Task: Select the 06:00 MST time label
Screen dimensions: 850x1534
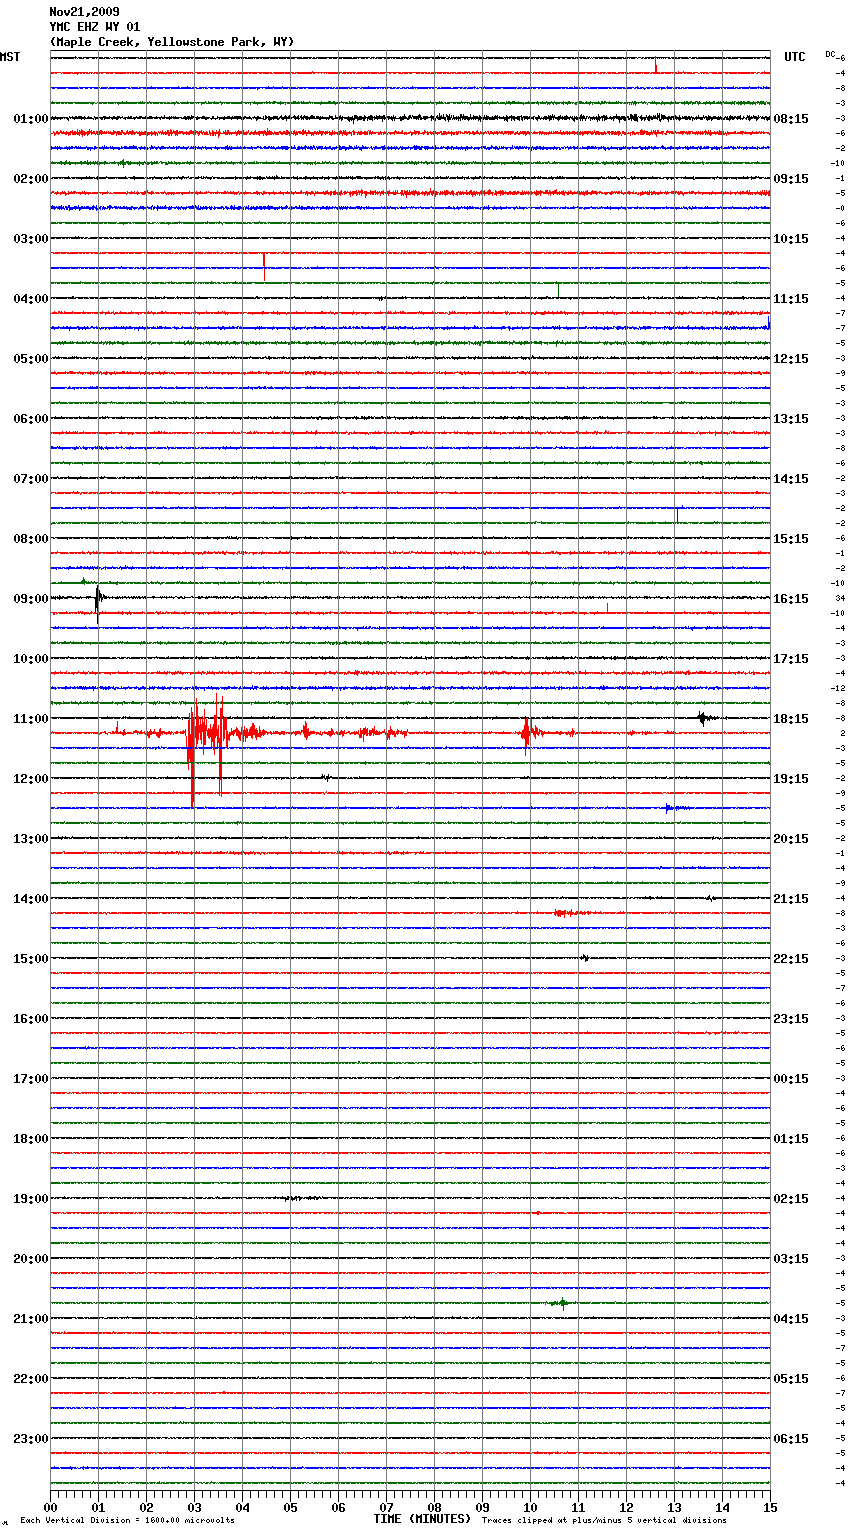Action: coord(31,419)
